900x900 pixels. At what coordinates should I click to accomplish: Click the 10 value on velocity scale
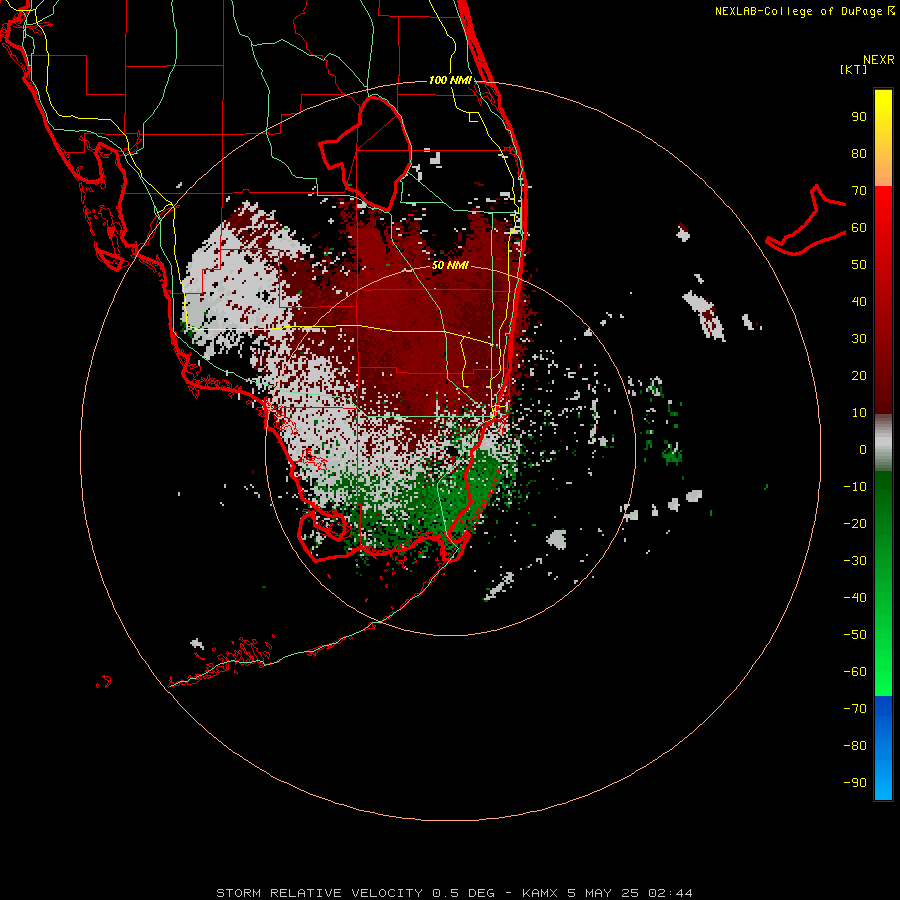click(859, 413)
